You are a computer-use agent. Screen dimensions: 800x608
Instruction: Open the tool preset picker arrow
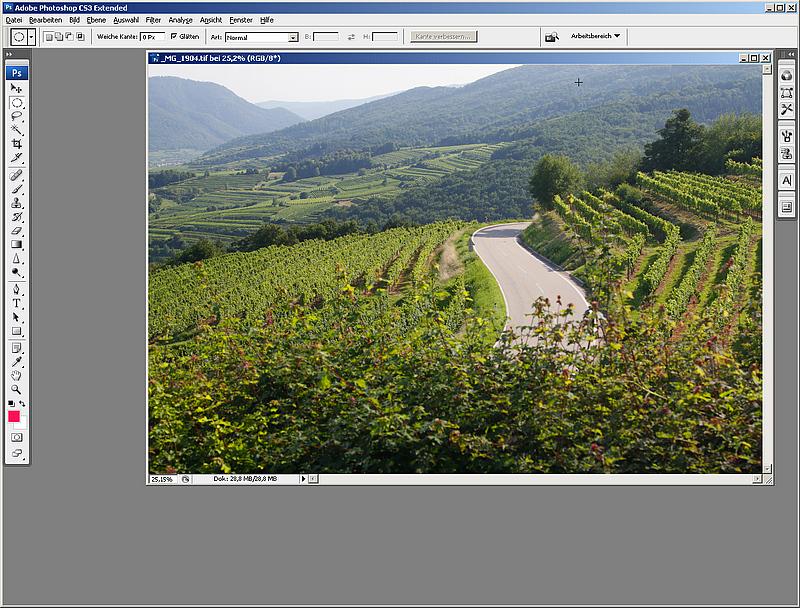tap(32, 37)
